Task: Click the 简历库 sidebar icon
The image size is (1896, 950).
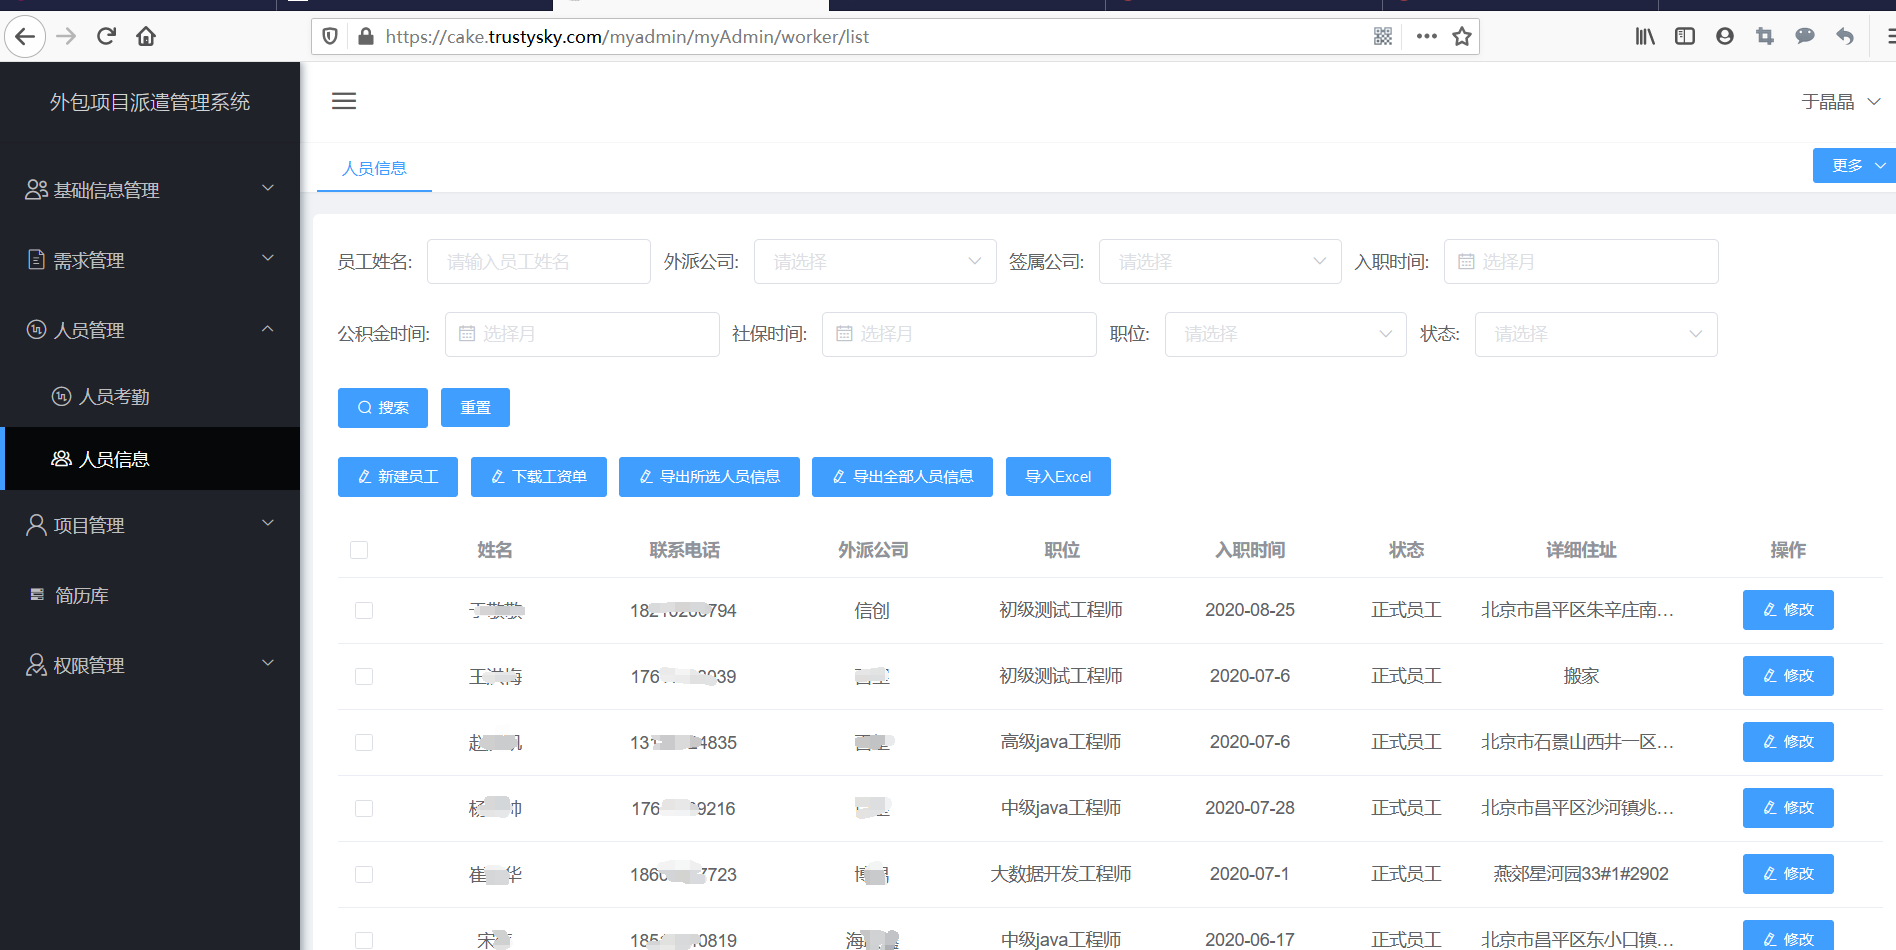Action: 37,595
